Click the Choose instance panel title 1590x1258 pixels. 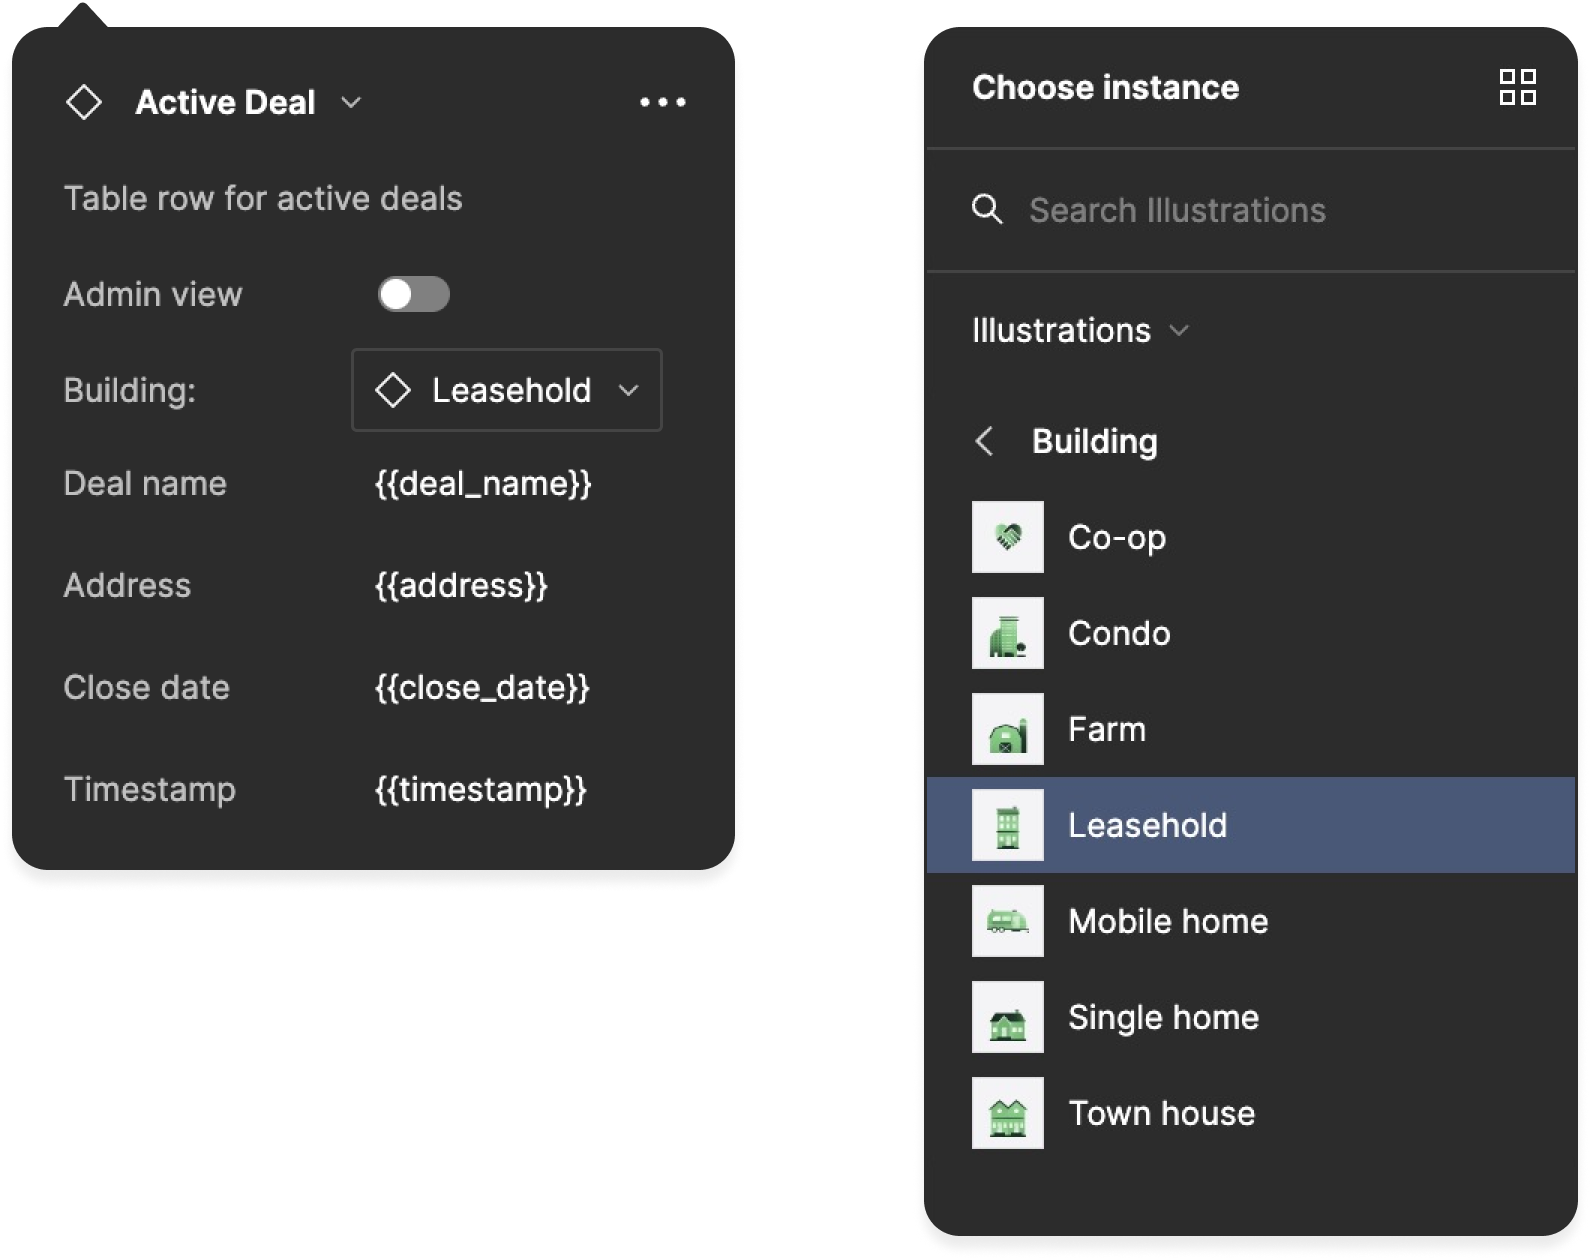pyautogui.click(x=1106, y=87)
